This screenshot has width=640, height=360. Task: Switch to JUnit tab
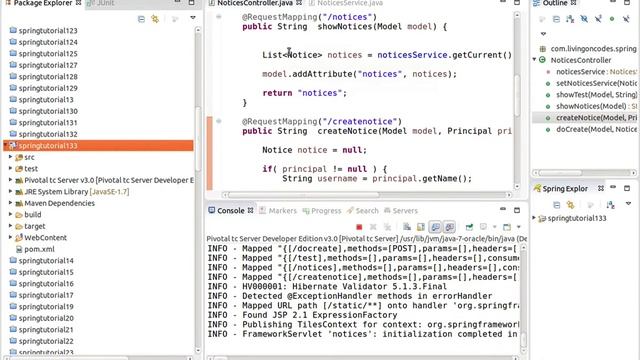coord(101,3)
